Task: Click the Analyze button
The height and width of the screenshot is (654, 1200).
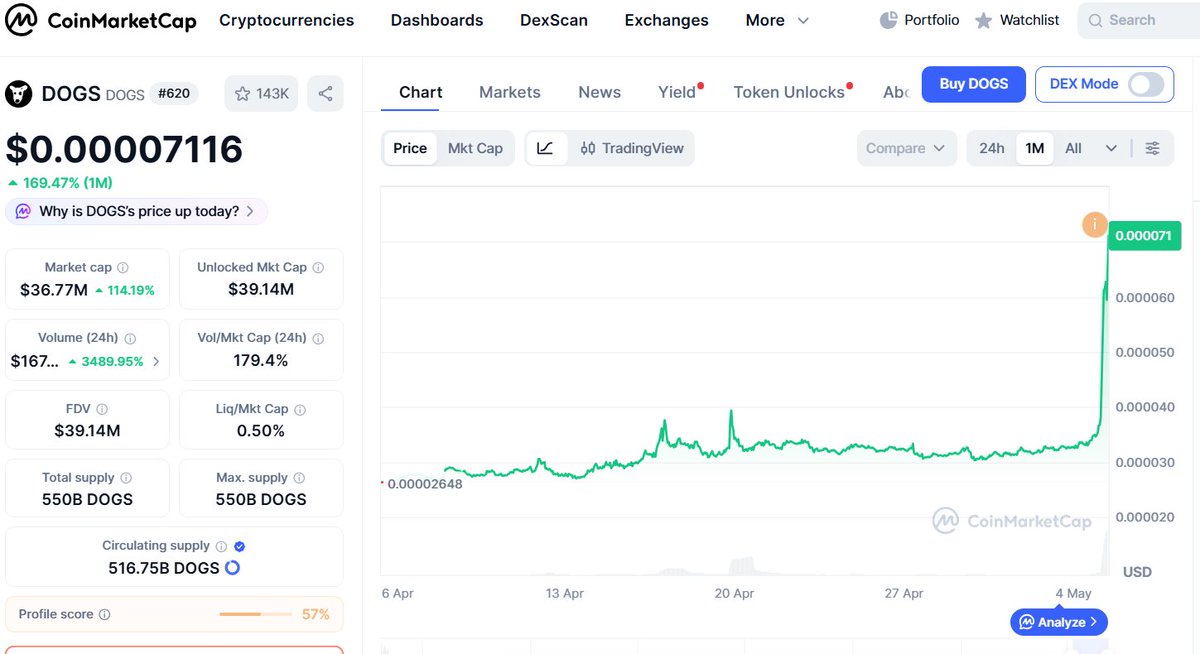Action: 1059,622
